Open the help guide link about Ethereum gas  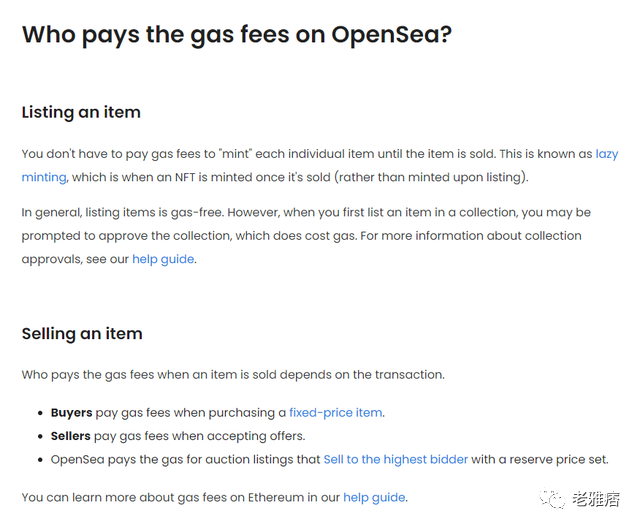tap(374, 498)
